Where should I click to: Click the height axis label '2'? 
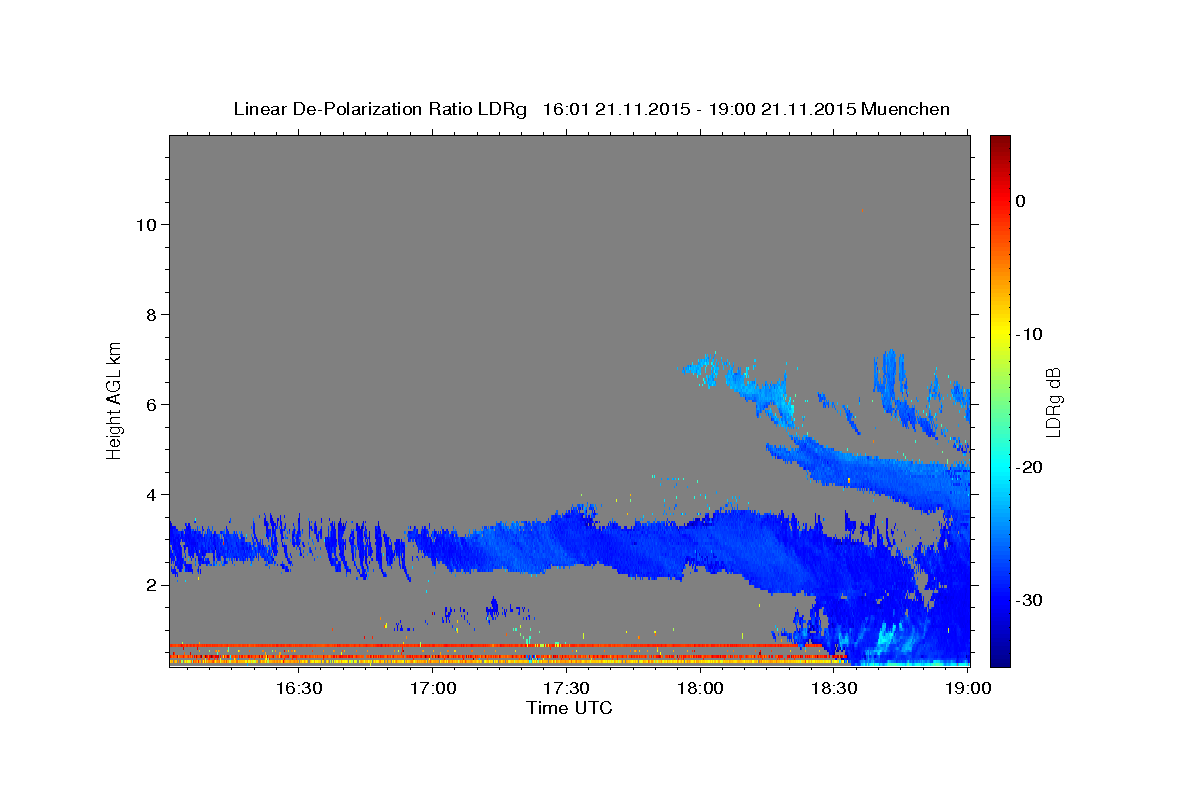(x=150, y=584)
